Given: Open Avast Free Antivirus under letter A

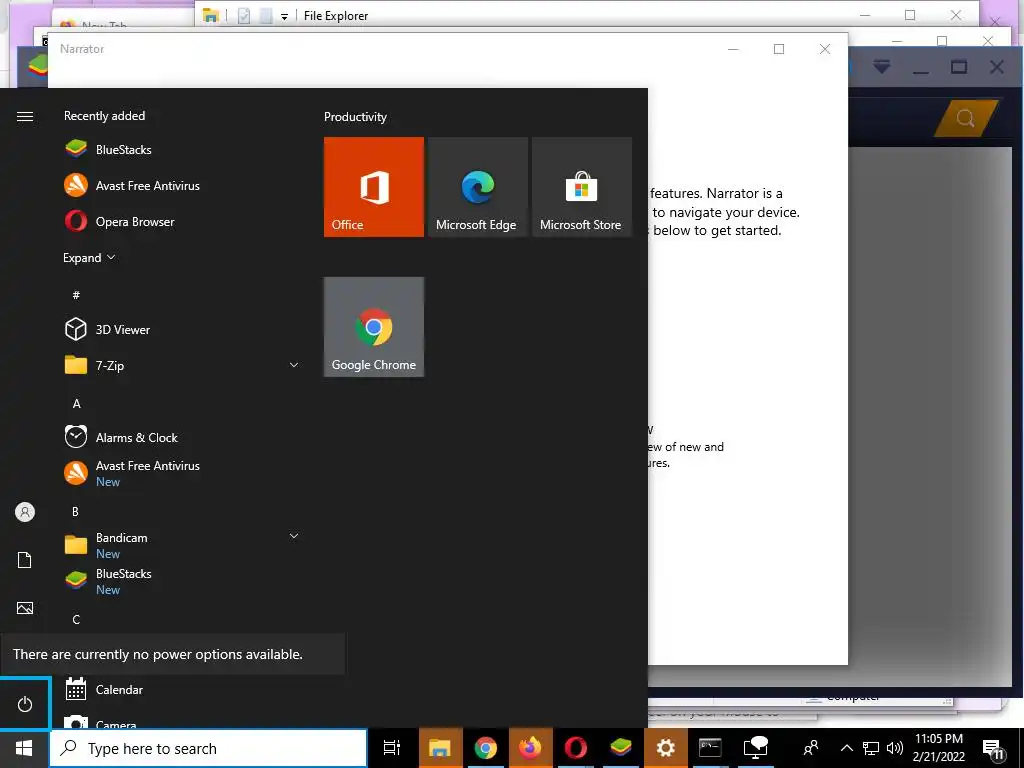Looking at the screenshot, I should coord(183,473).
